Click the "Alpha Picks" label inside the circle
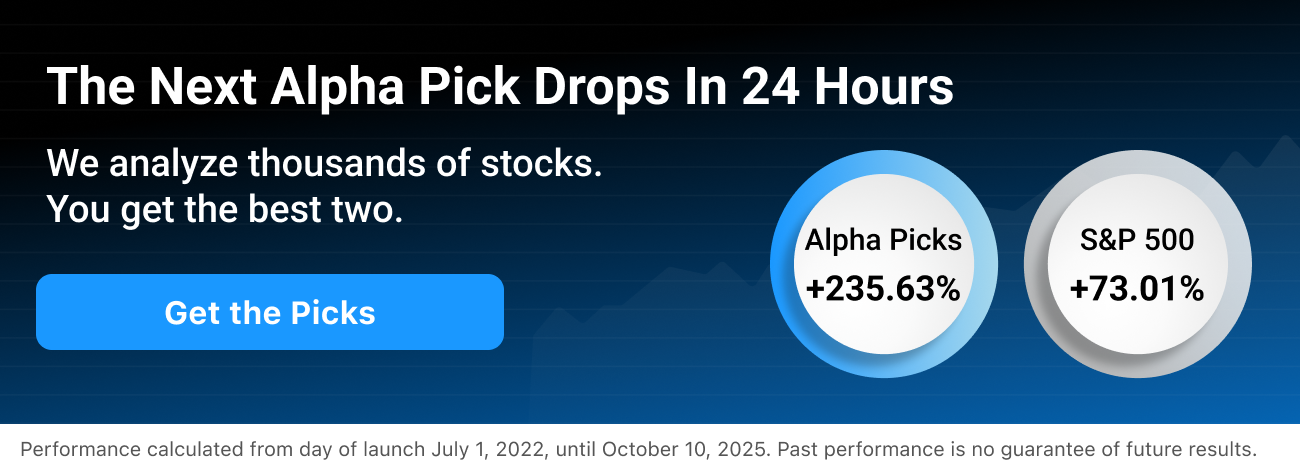The image size is (1300, 472). click(884, 240)
